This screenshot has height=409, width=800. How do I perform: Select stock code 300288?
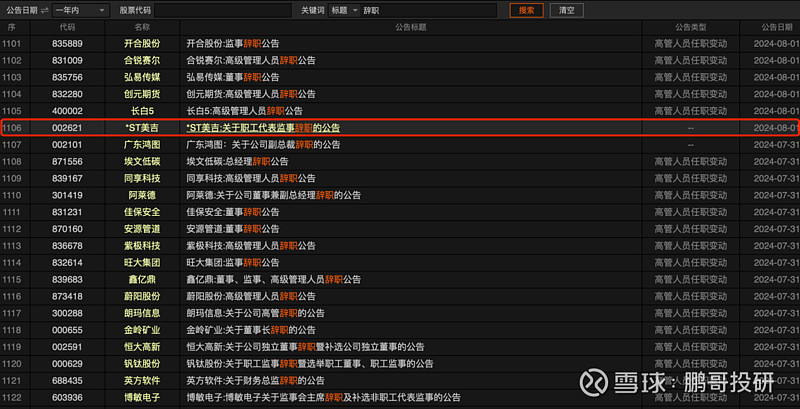(x=67, y=313)
